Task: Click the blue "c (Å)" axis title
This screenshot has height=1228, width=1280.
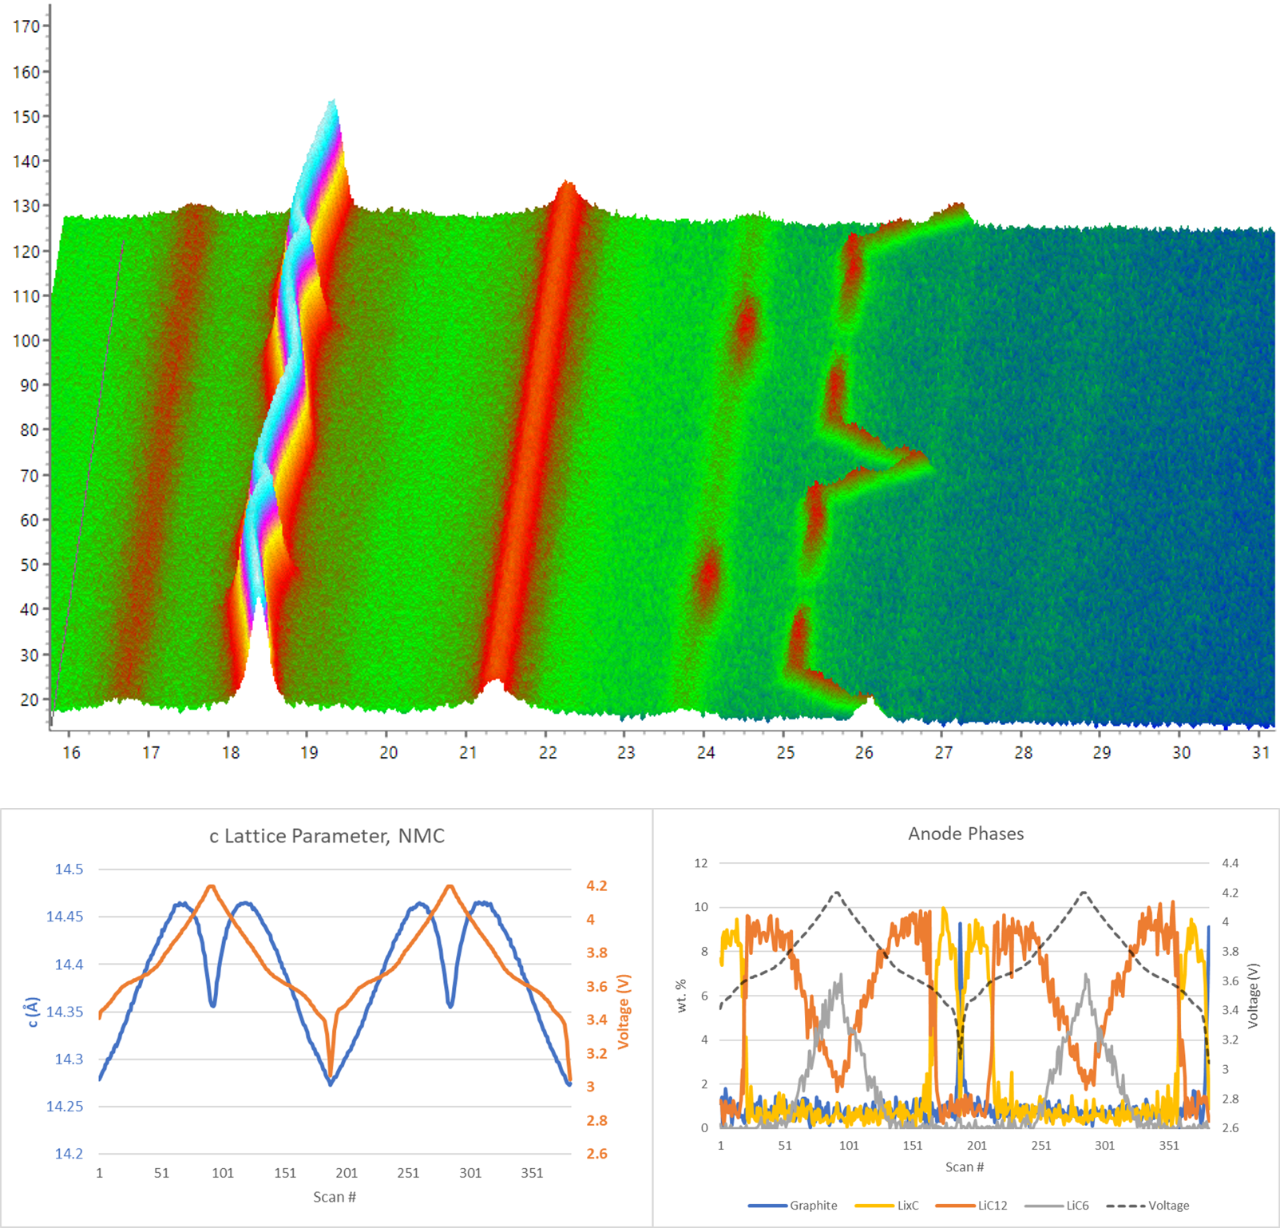Action: pyautogui.click(x=33, y=1011)
